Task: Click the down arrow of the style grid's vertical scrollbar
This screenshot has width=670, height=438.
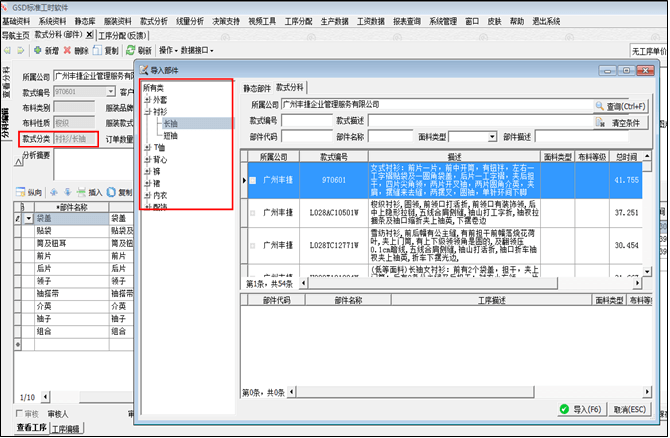Action: 647,271
